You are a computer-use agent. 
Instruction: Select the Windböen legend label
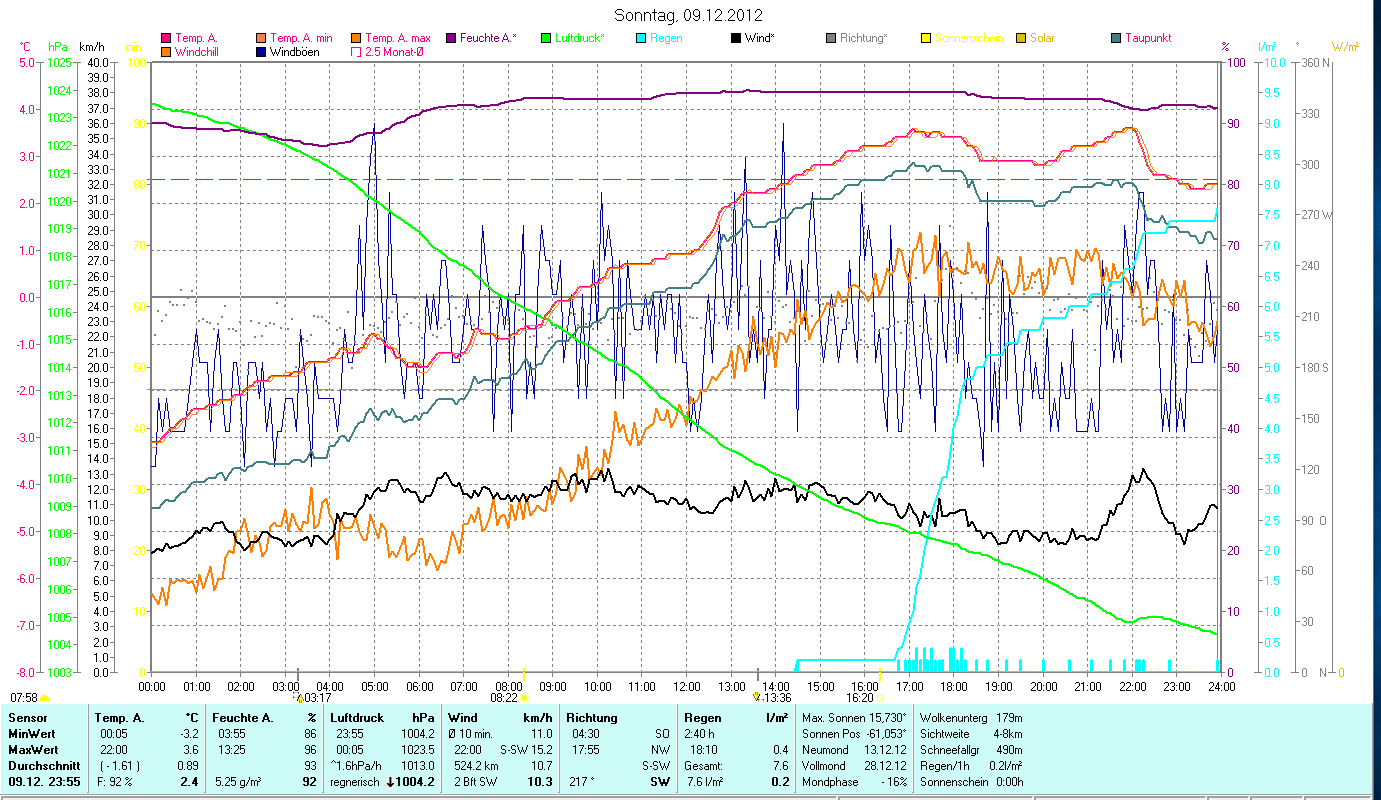(x=295, y=51)
